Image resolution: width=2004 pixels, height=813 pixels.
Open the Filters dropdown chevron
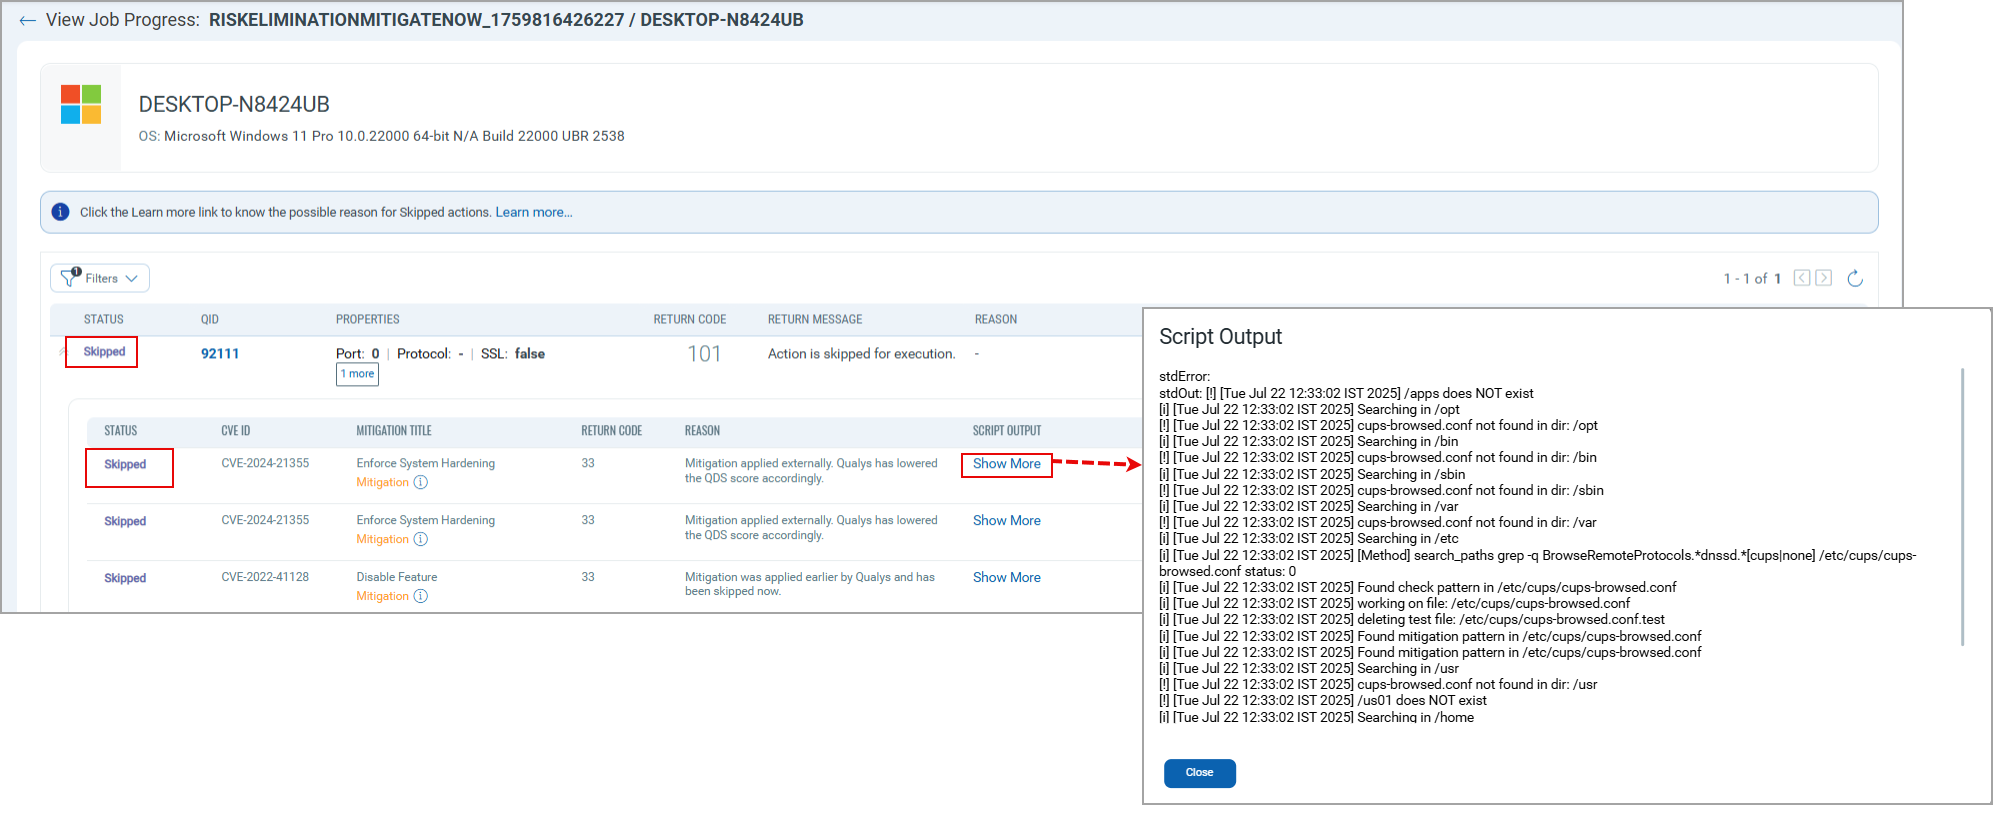tap(132, 279)
